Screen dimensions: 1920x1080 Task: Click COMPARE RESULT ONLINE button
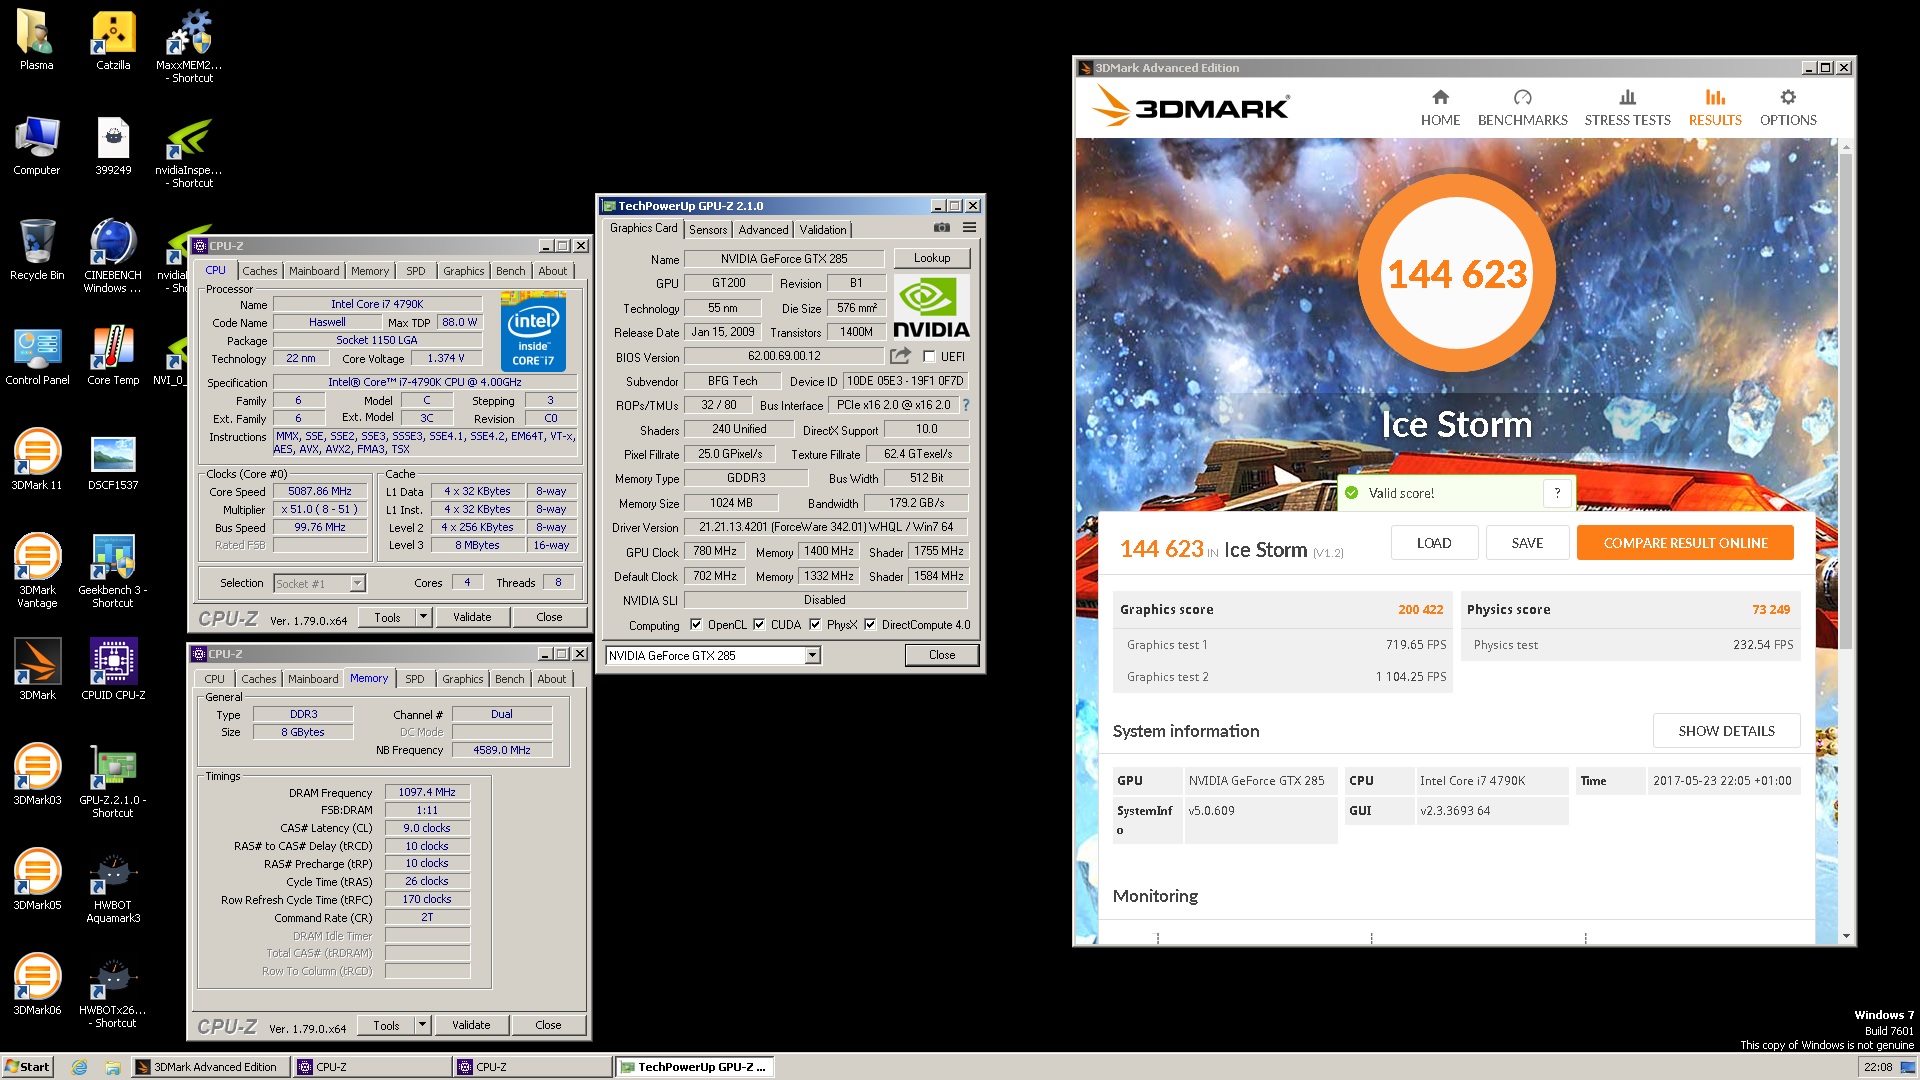click(1685, 543)
